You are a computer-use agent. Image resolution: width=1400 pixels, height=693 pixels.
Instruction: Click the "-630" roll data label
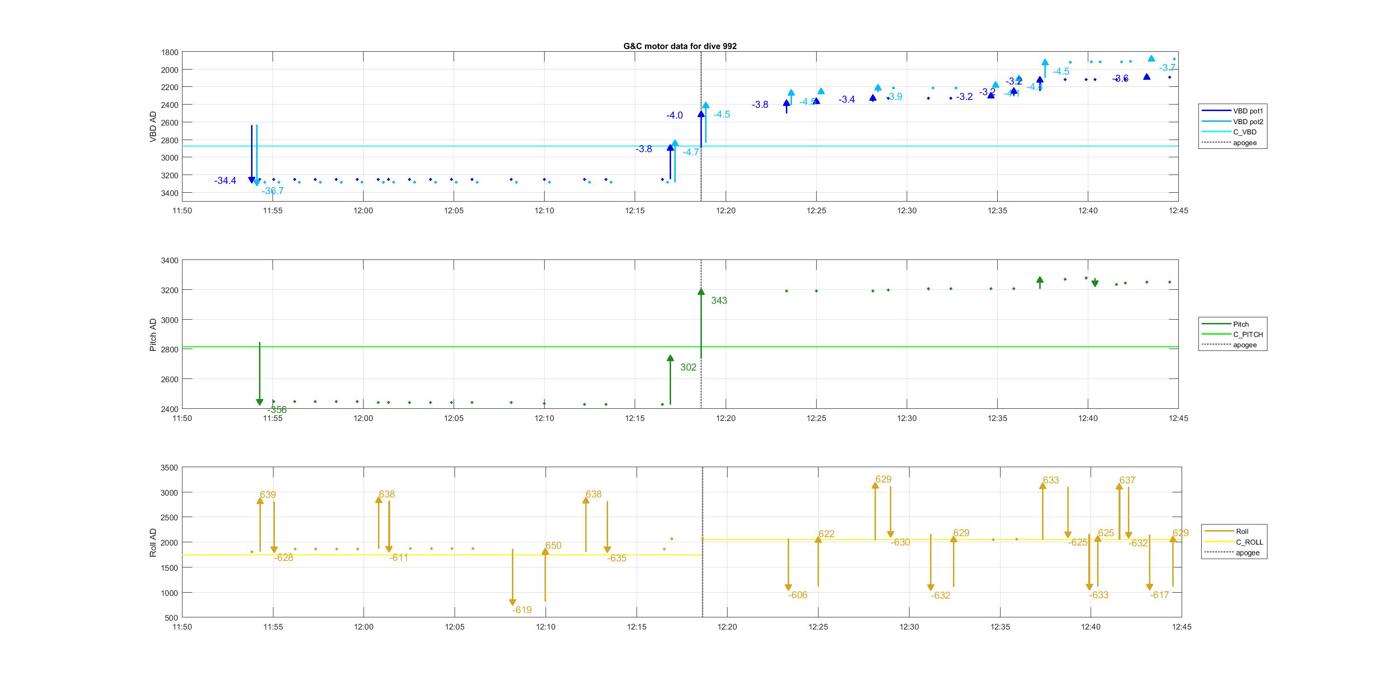[901, 543]
